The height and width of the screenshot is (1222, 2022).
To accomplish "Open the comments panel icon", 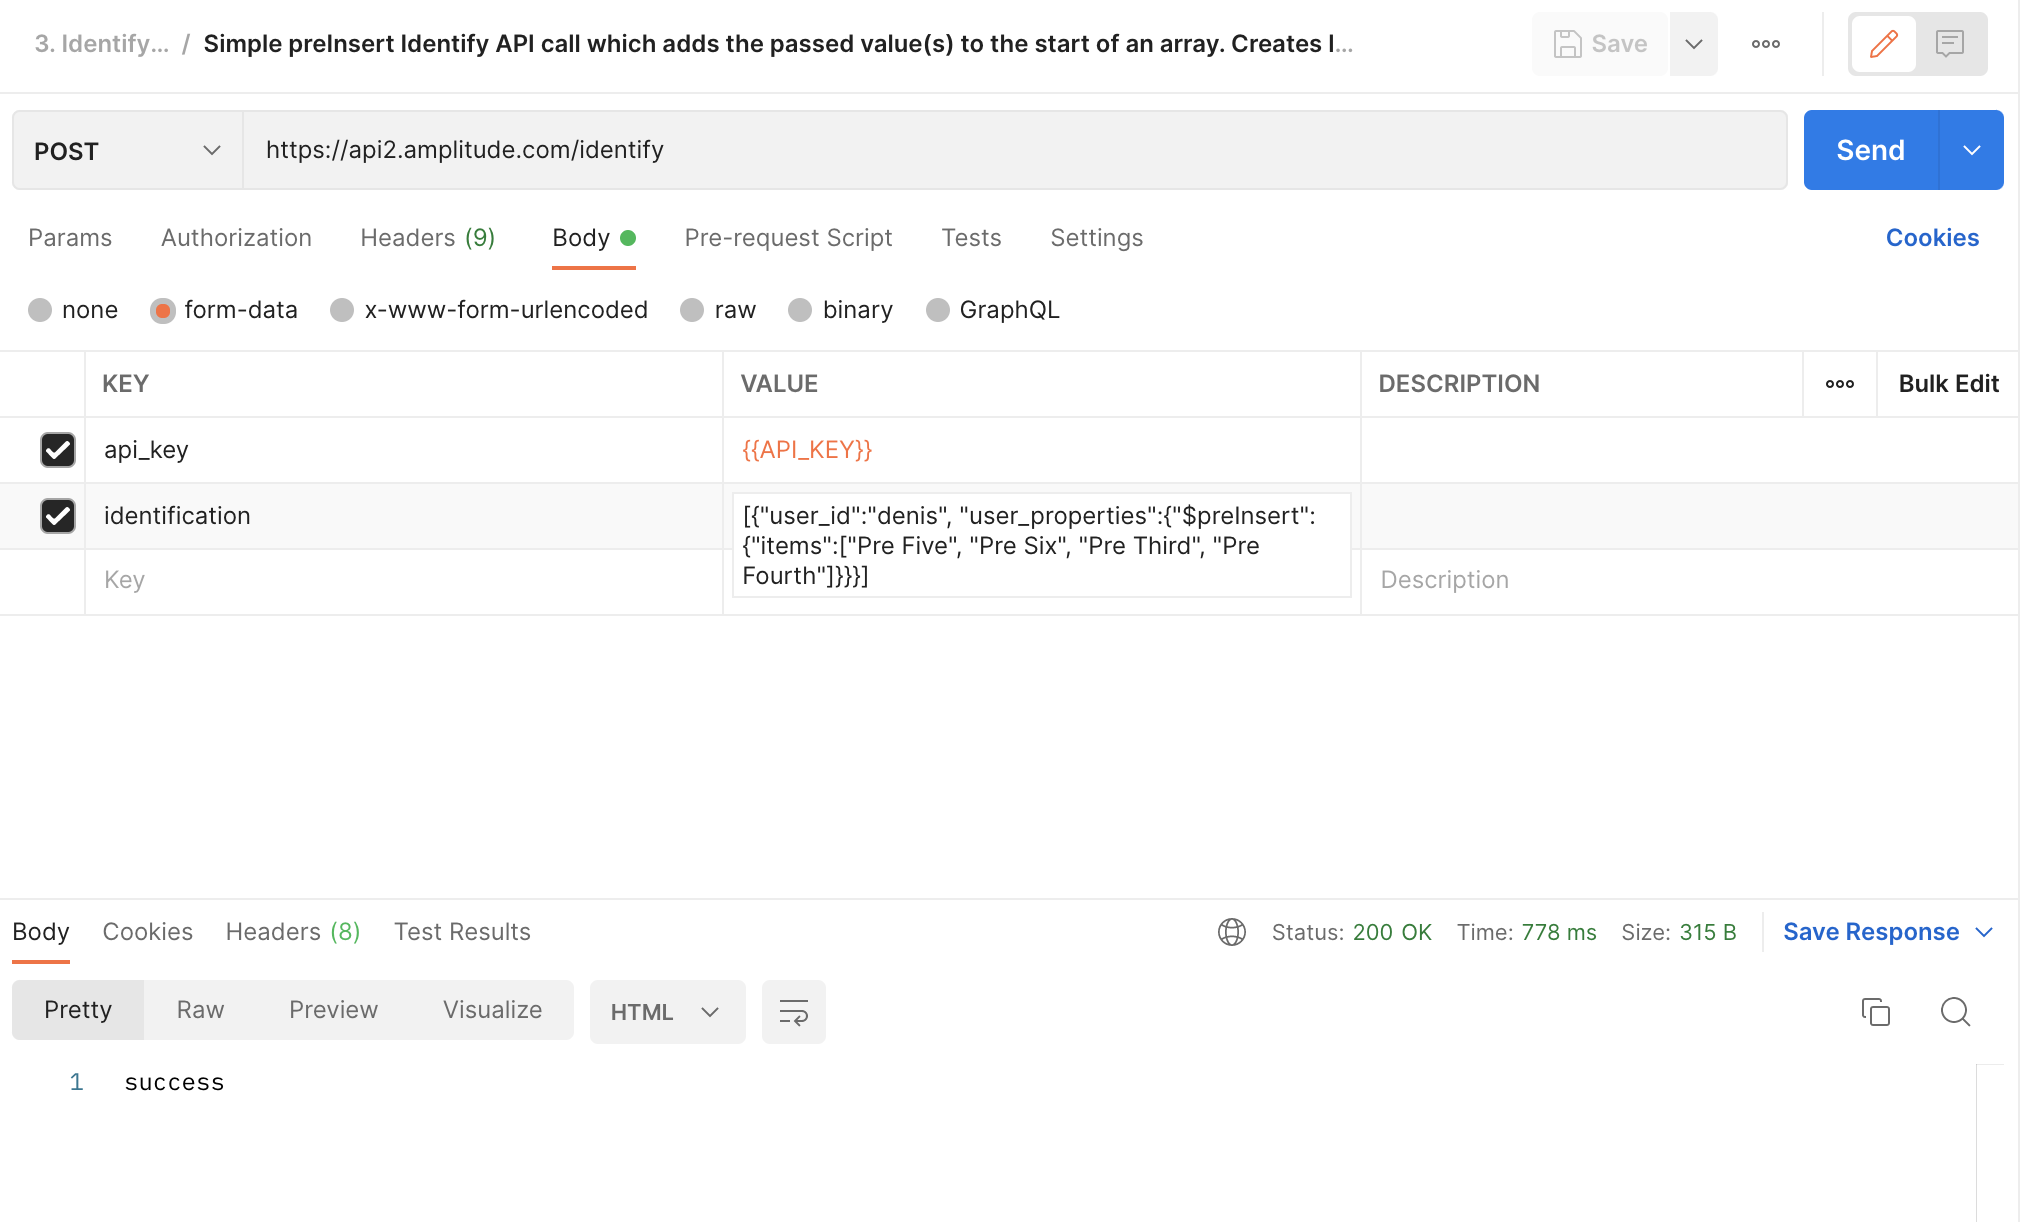I will click(1949, 44).
